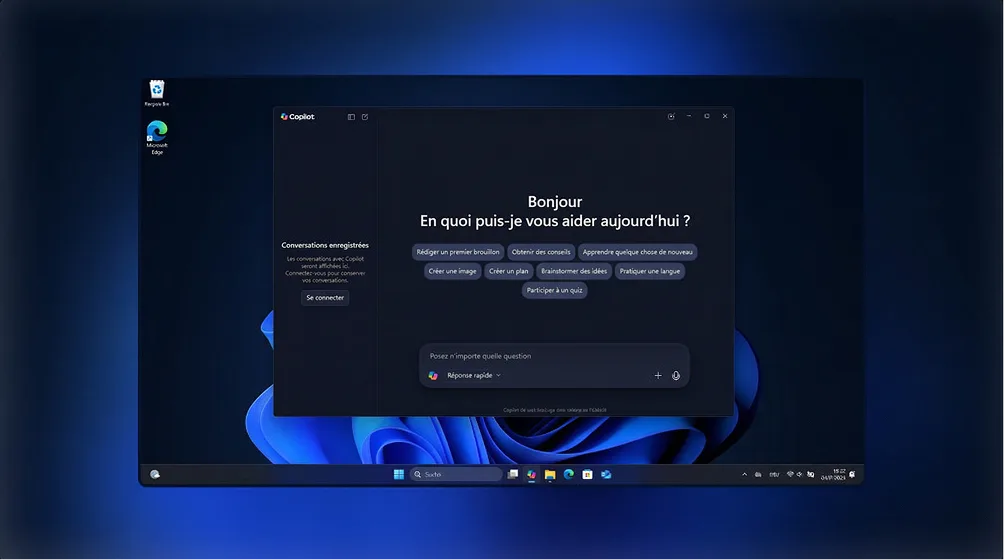Pick the "Créer un plan" suggestion

[508, 271]
